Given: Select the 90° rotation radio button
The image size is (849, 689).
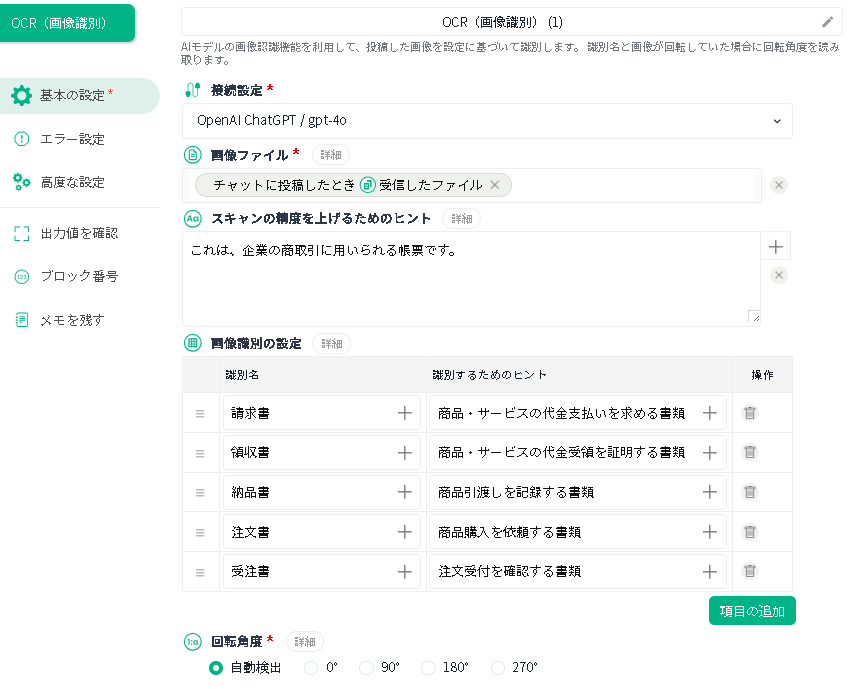Looking at the screenshot, I should [366, 668].
